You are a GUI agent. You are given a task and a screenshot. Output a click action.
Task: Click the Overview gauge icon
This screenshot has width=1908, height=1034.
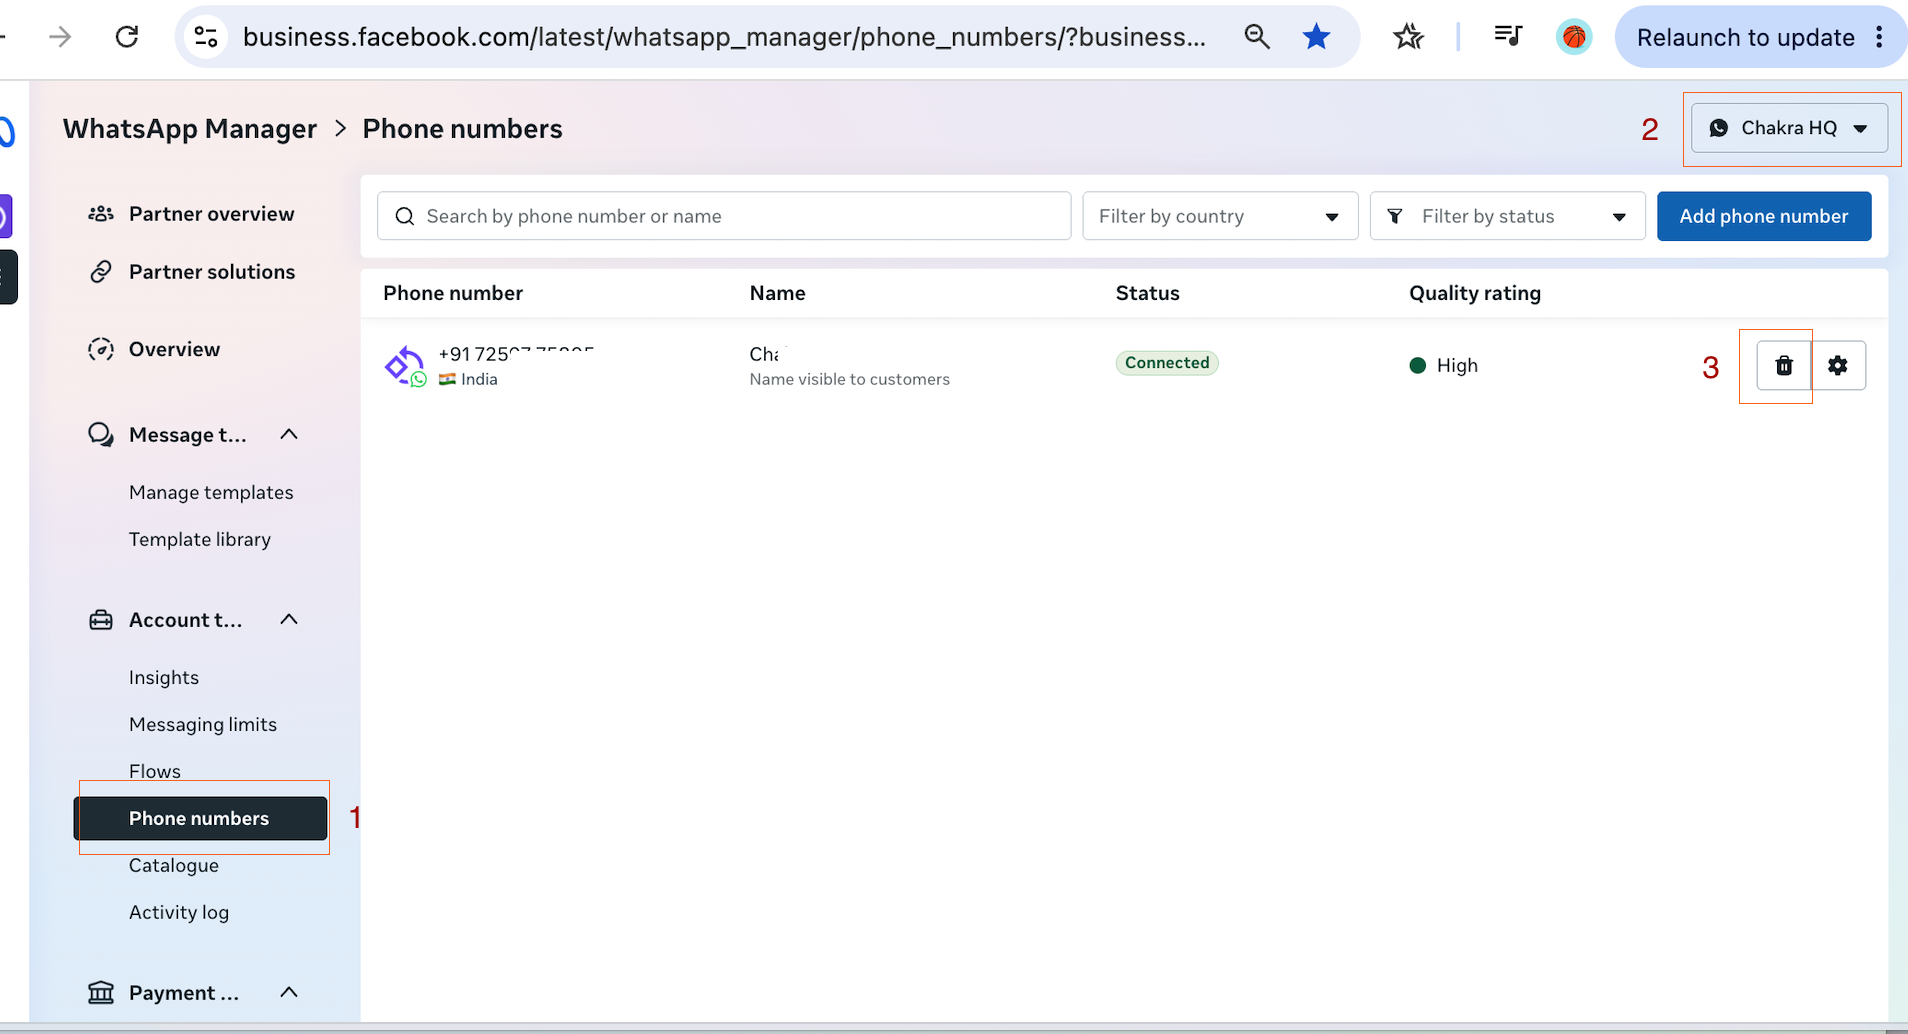point(101,349)
